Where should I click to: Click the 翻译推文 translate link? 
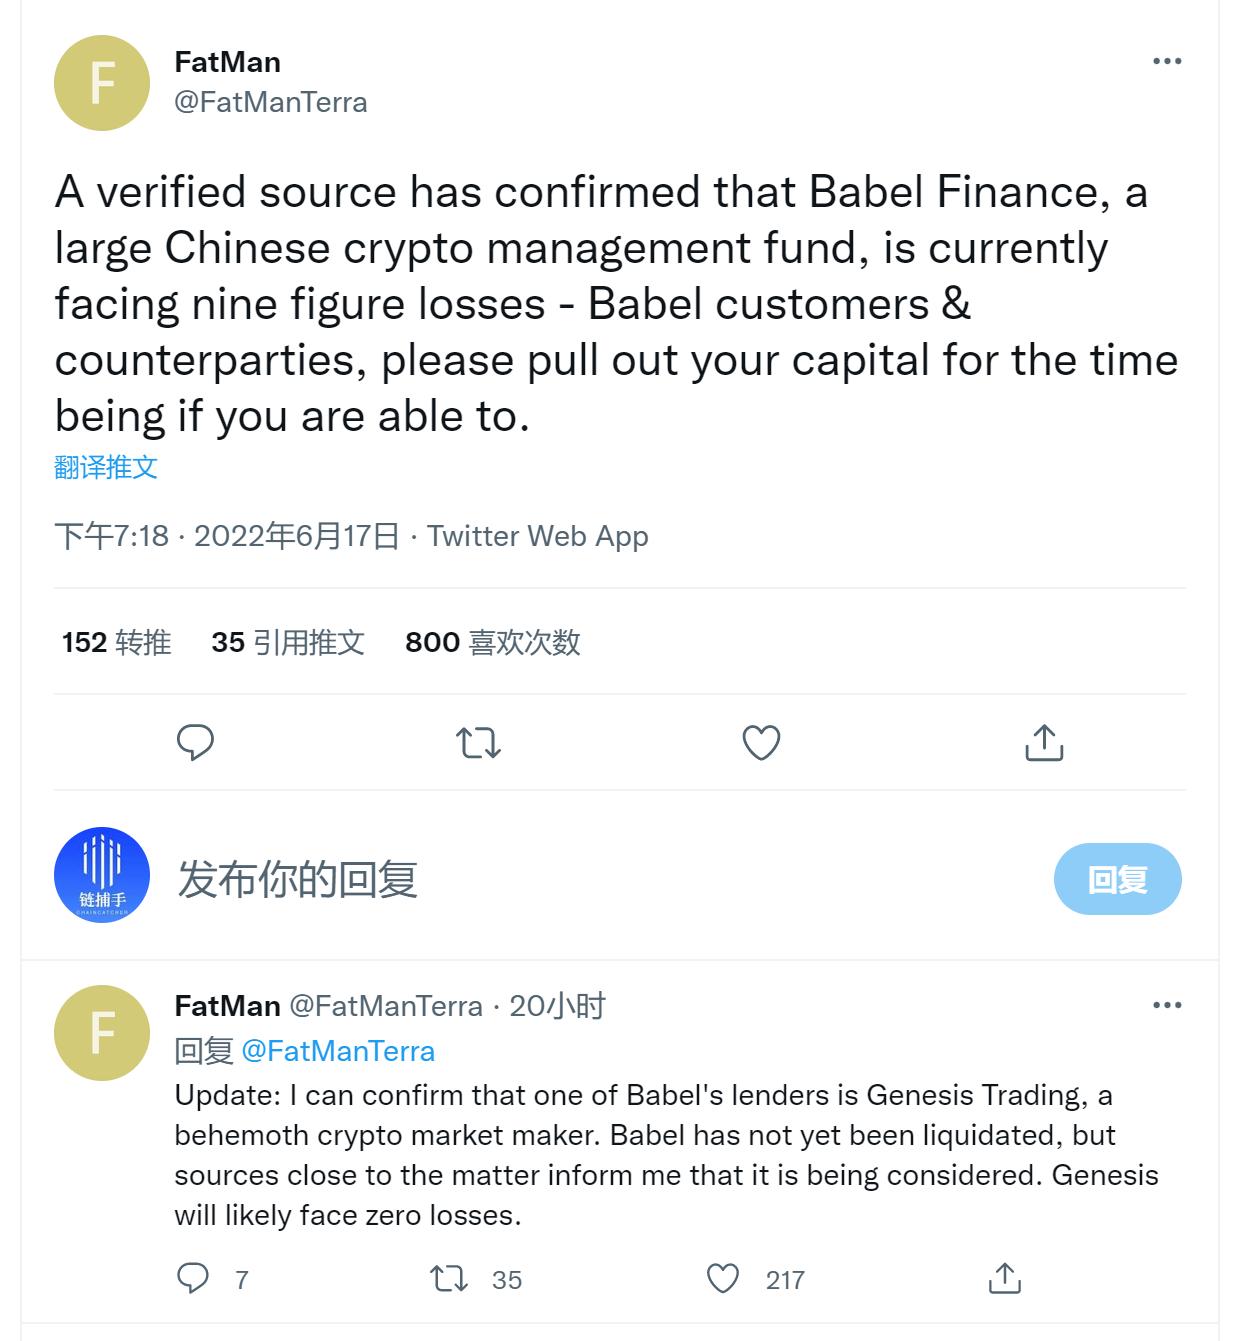[x=106, y=466]
